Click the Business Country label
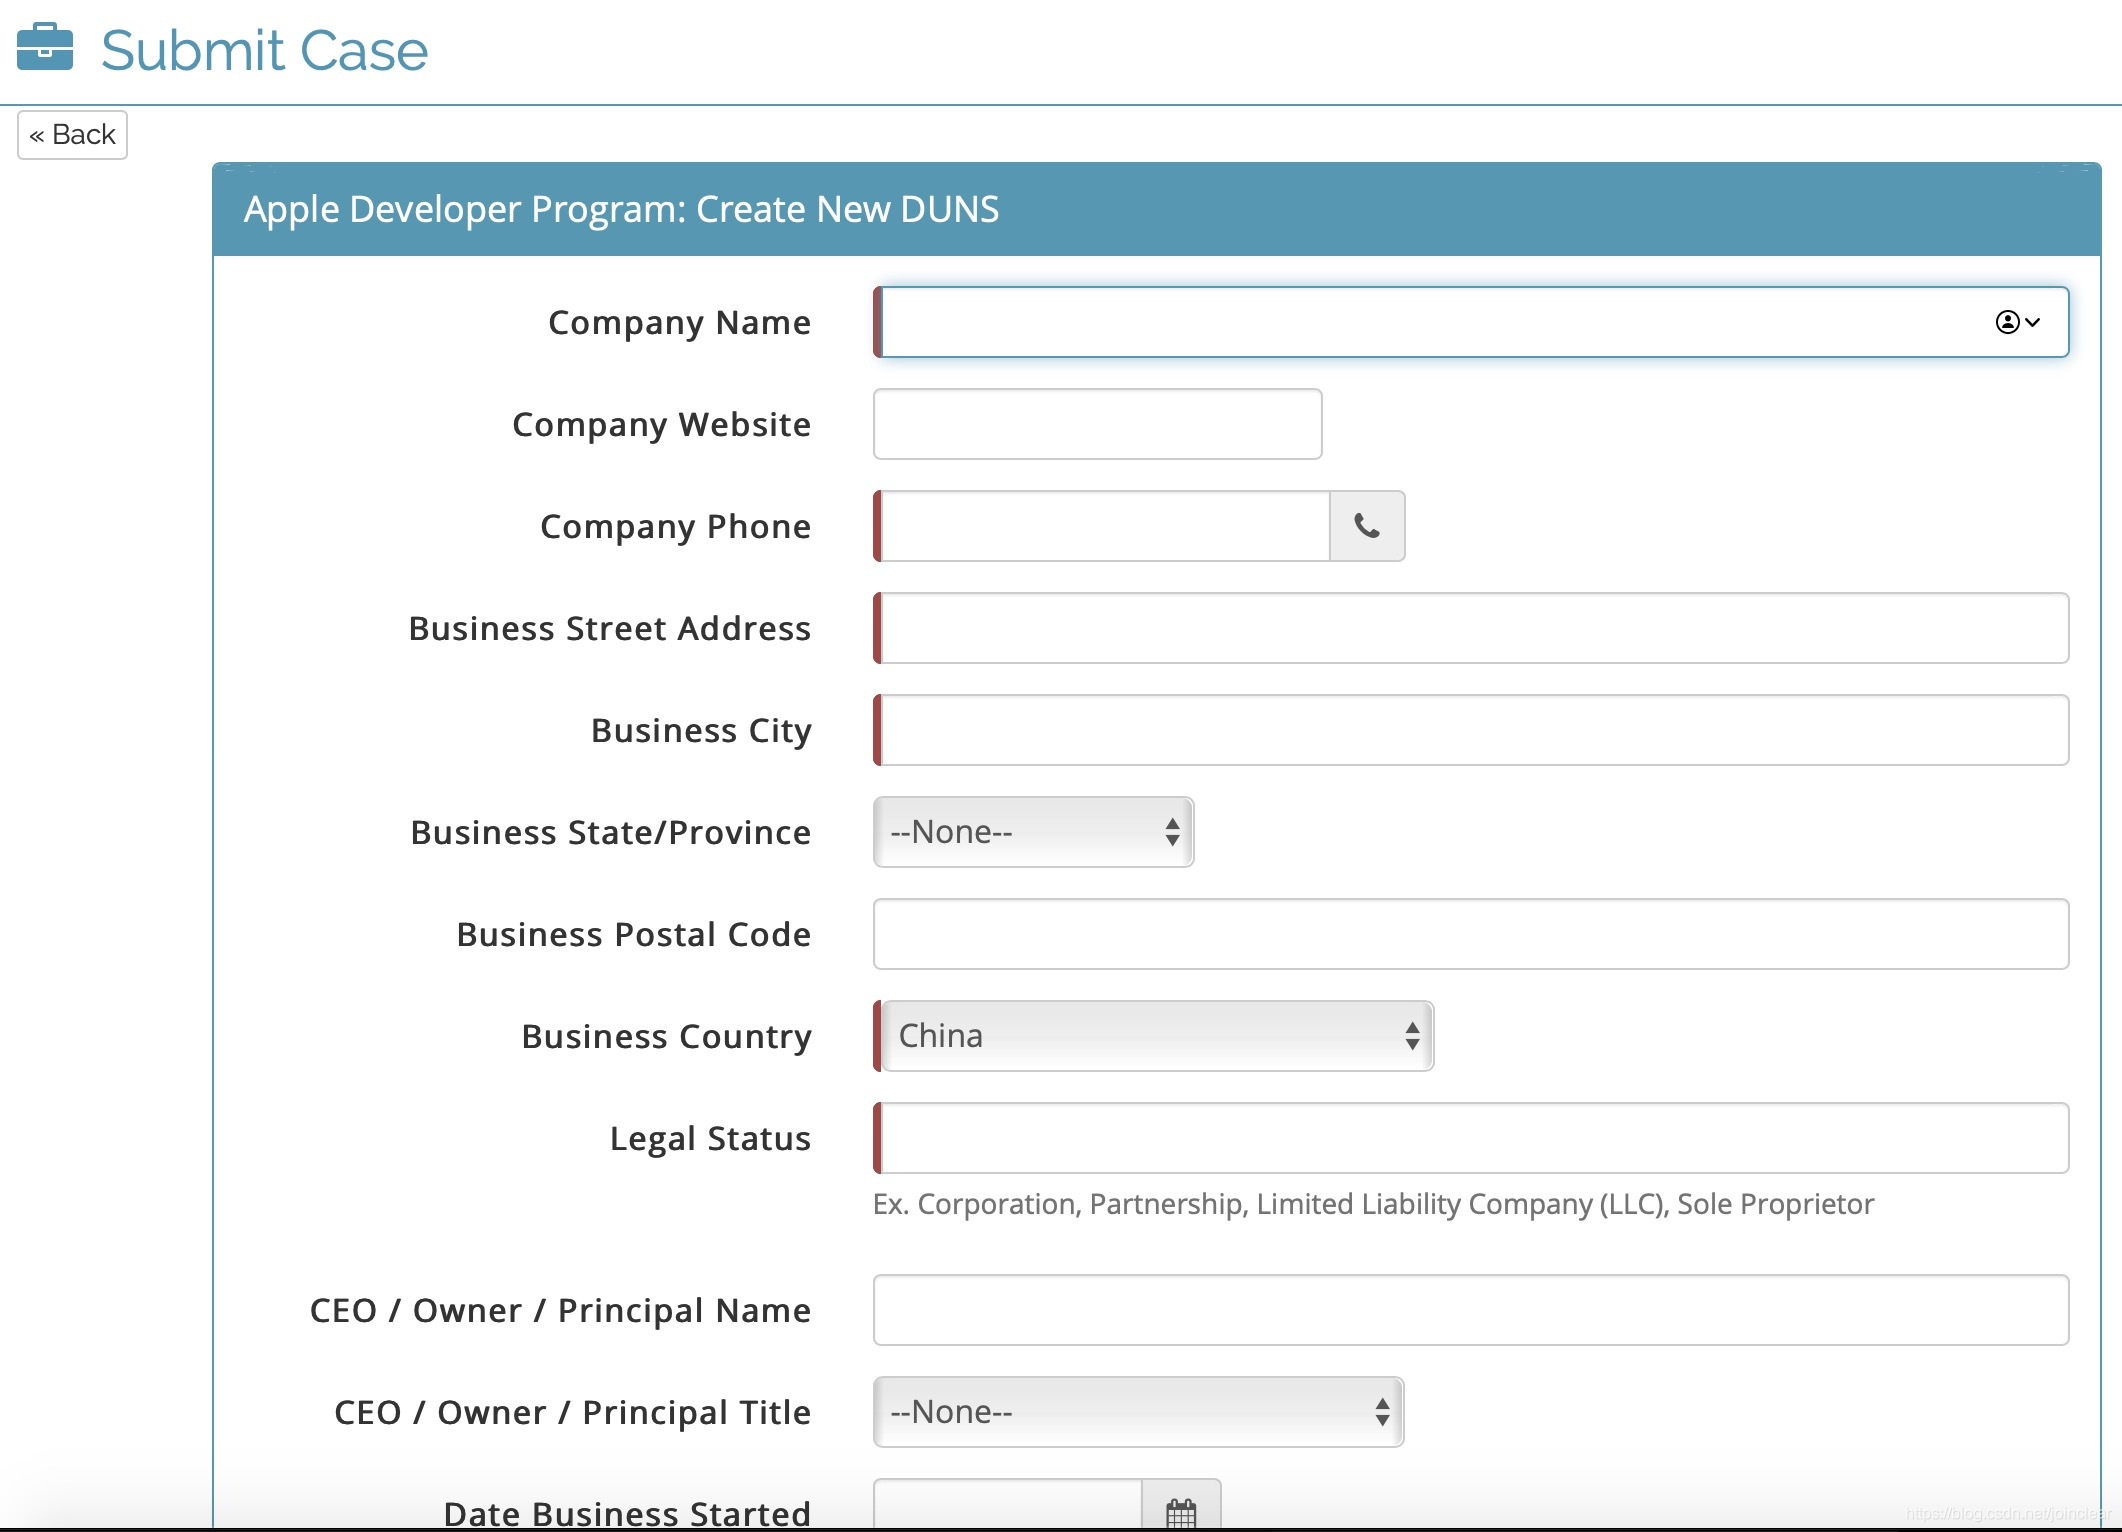Screen dimensions: 2122x1532 667,1037
